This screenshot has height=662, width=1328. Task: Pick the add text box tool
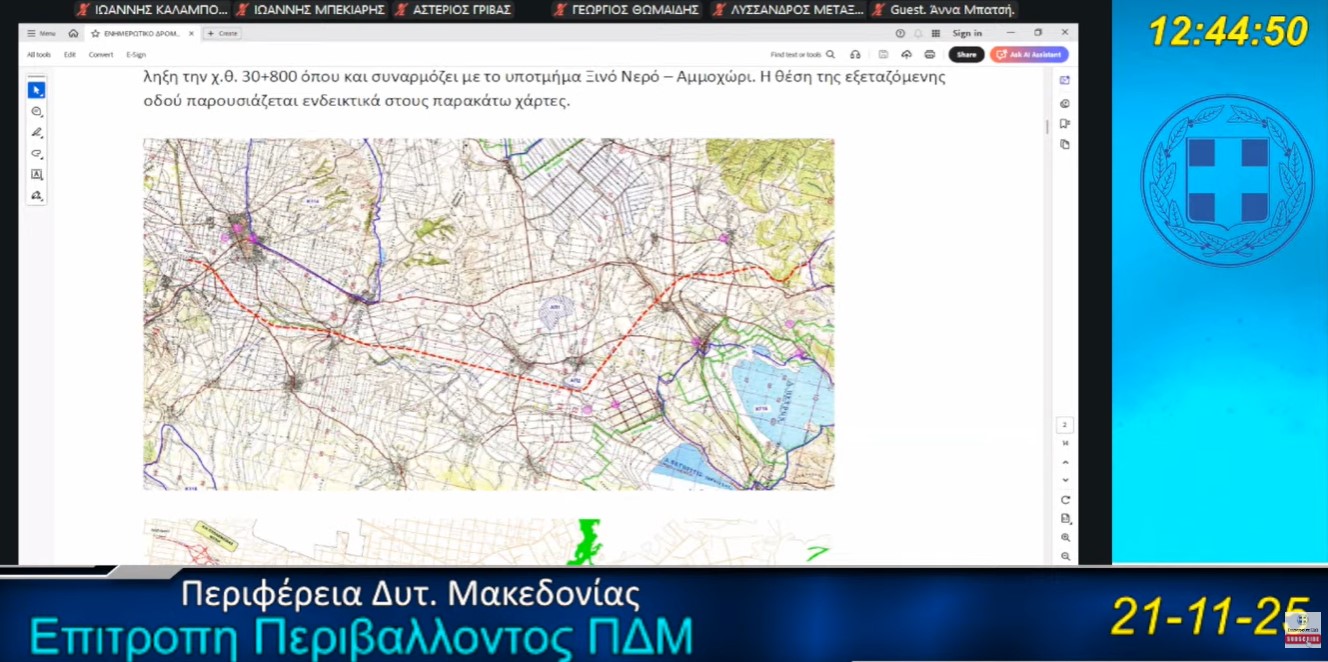[36, 175]
